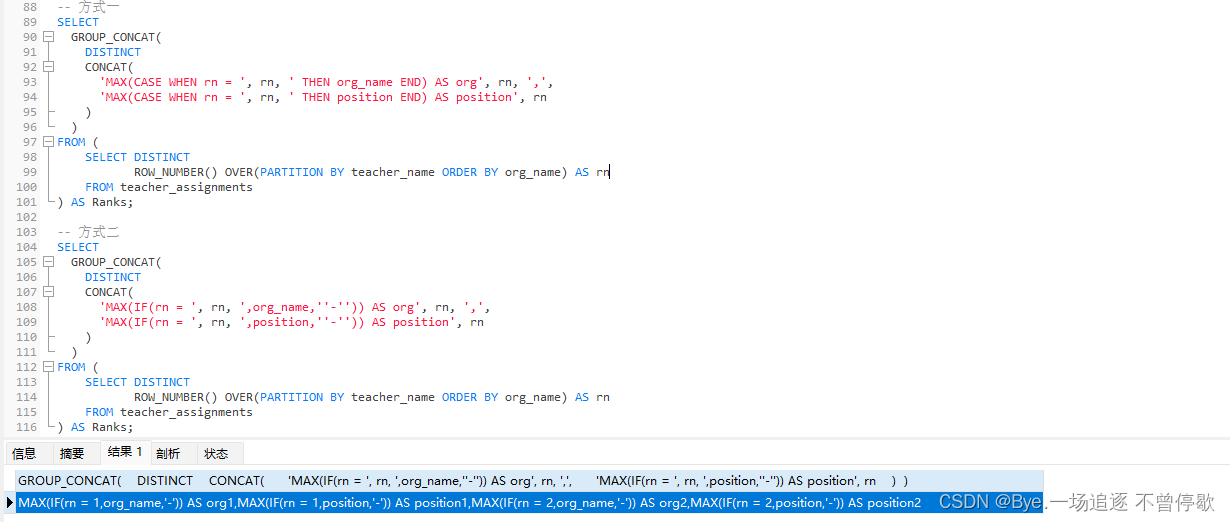Collapse the GROUP_CONCAT block on line 105
Image resolution: width=1230 pixels, height=522 pixels.
pyautogui.click(x=48, y=262)
